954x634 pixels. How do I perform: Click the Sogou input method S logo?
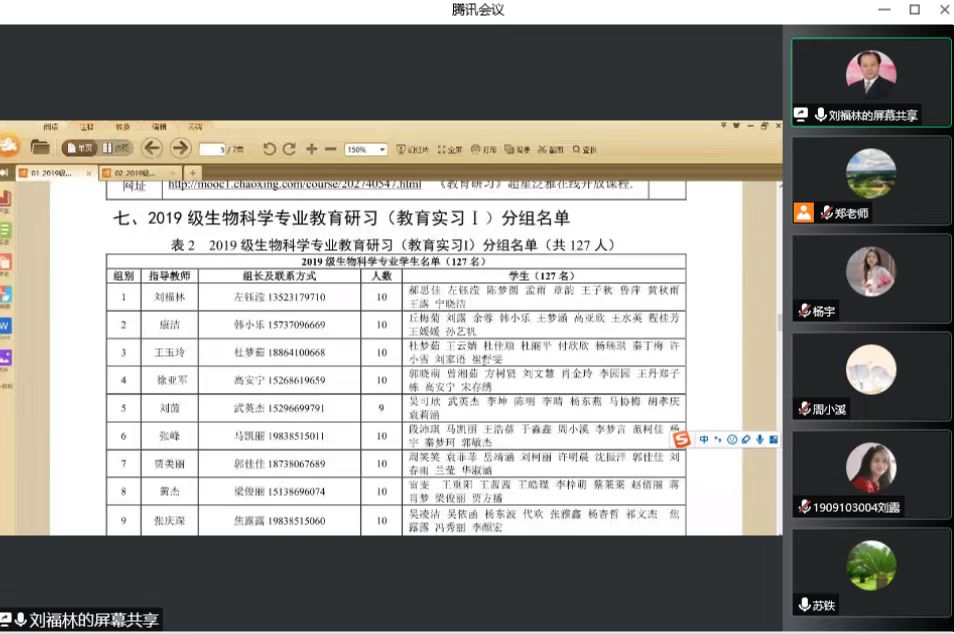click(x=682, y=440)
